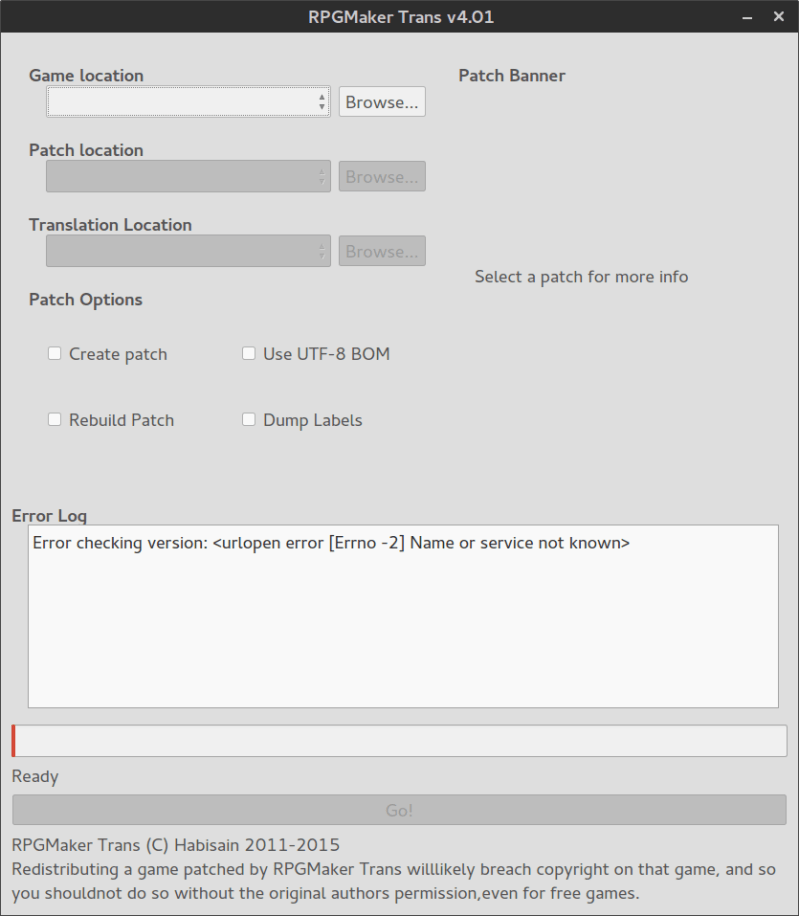
Task: Open the Game location combo box
Action: (x=188, y=102)
